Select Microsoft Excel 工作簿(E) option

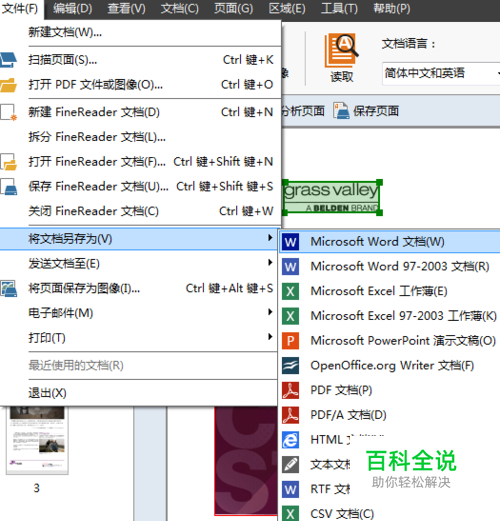pyautogui.click(x=389, y=291)
